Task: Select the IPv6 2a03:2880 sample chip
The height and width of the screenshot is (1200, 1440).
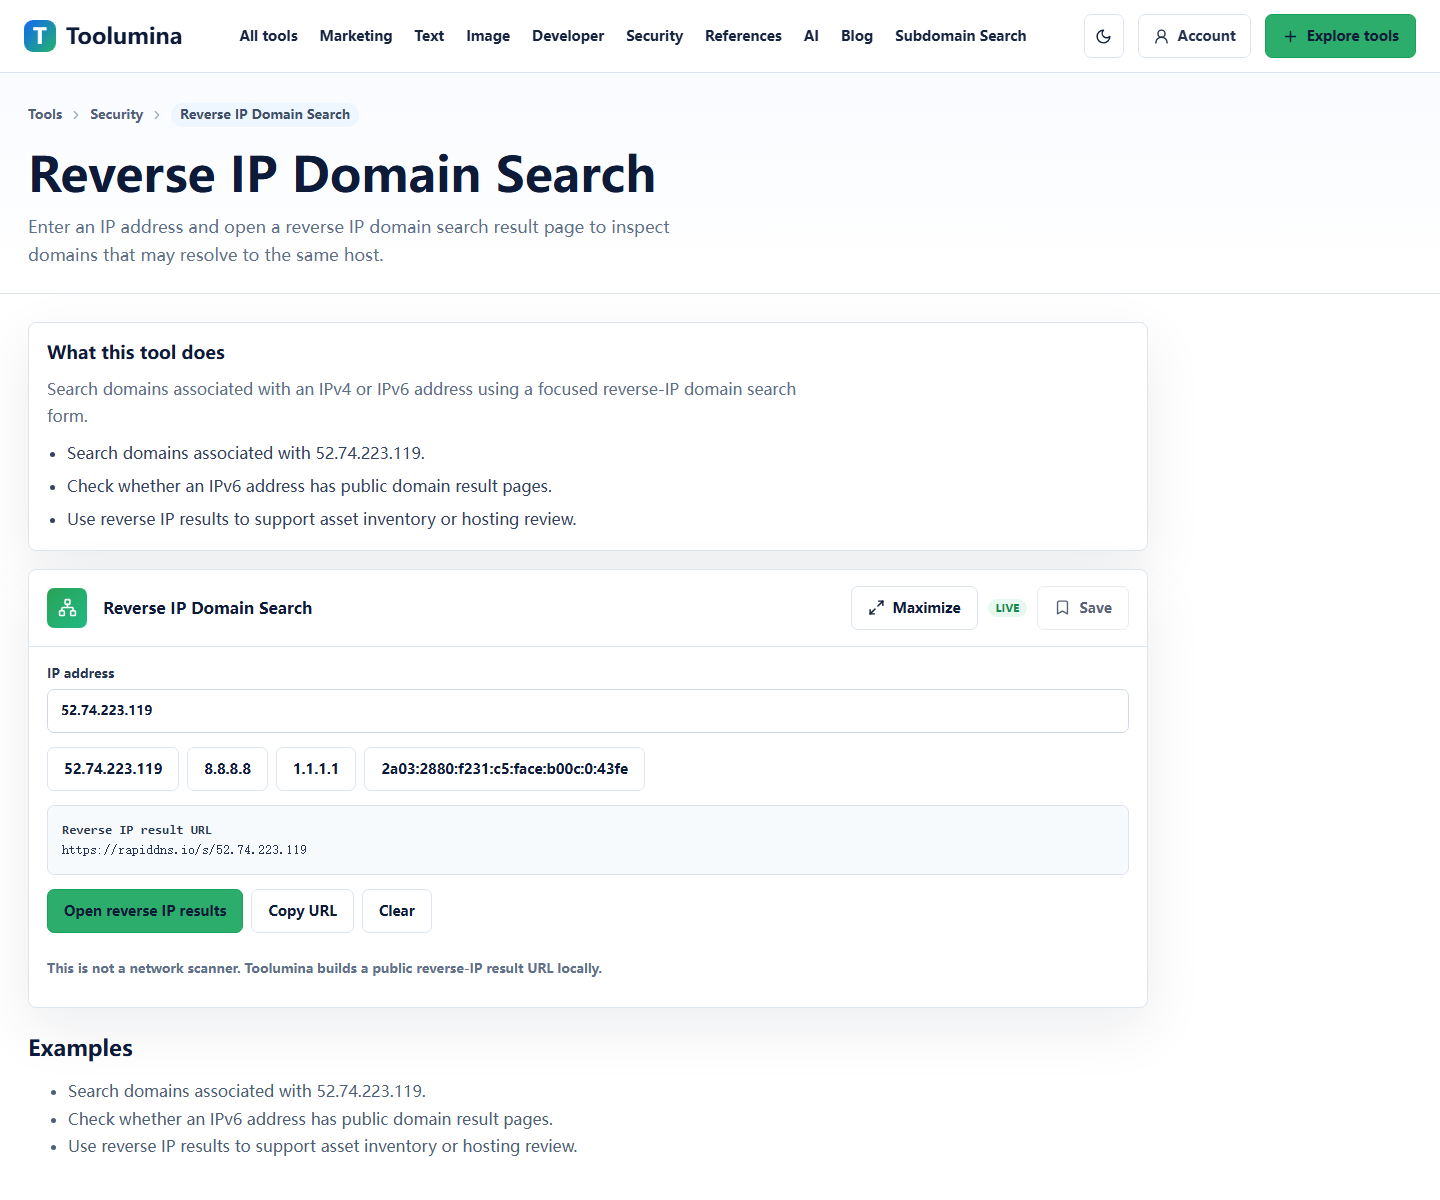Action: coord(504,769)
